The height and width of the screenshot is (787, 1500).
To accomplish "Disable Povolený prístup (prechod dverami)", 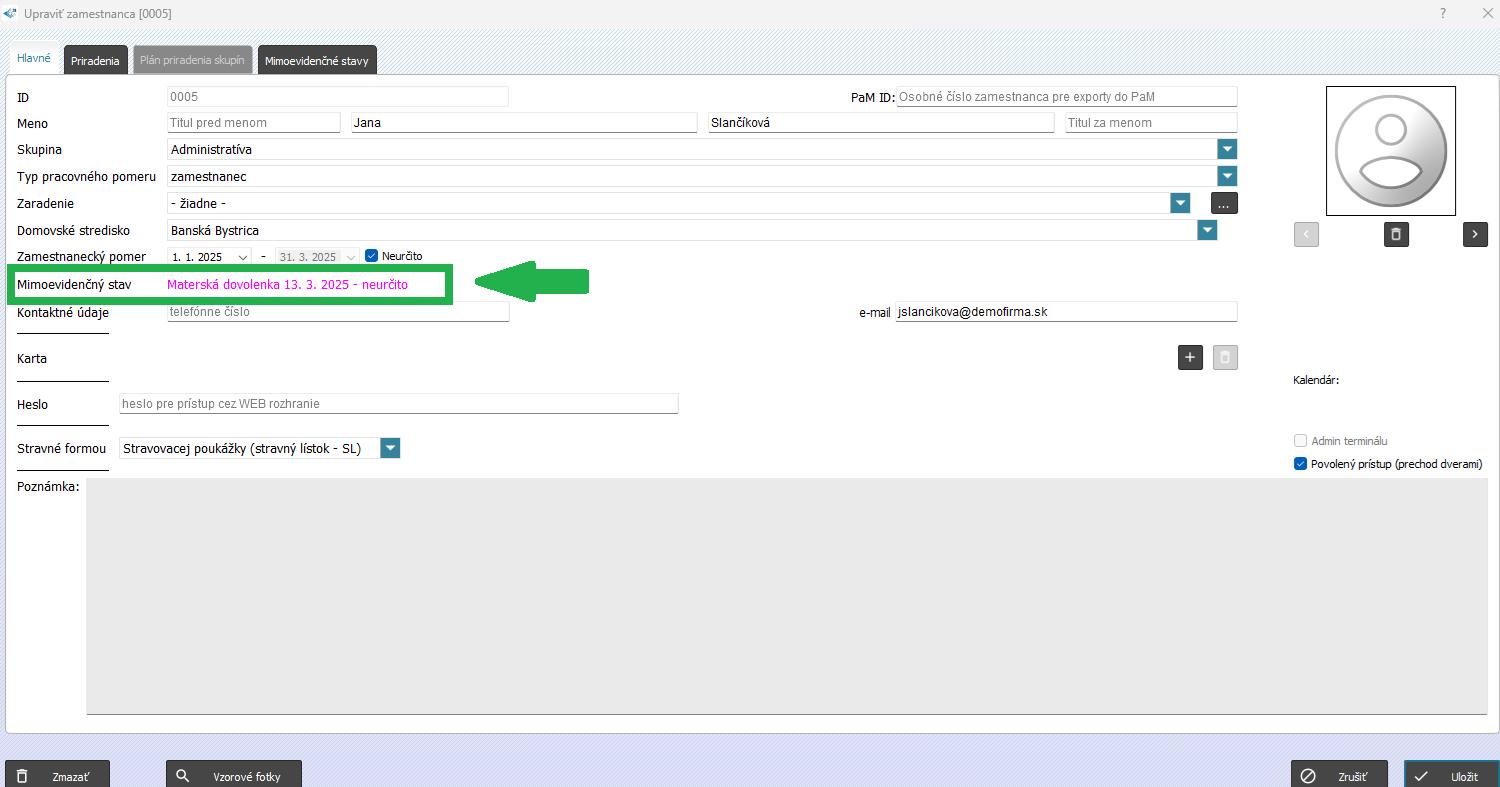I will click(1300, 464).
